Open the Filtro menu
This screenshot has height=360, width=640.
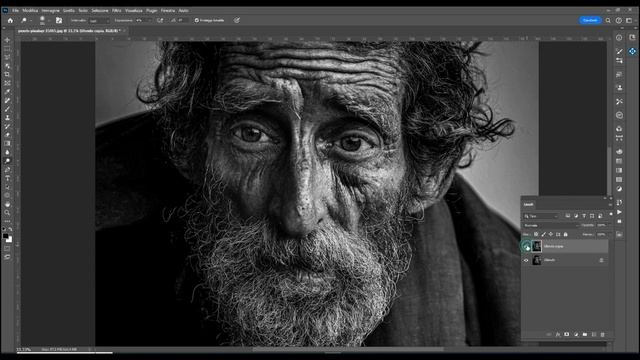point(117,10)
